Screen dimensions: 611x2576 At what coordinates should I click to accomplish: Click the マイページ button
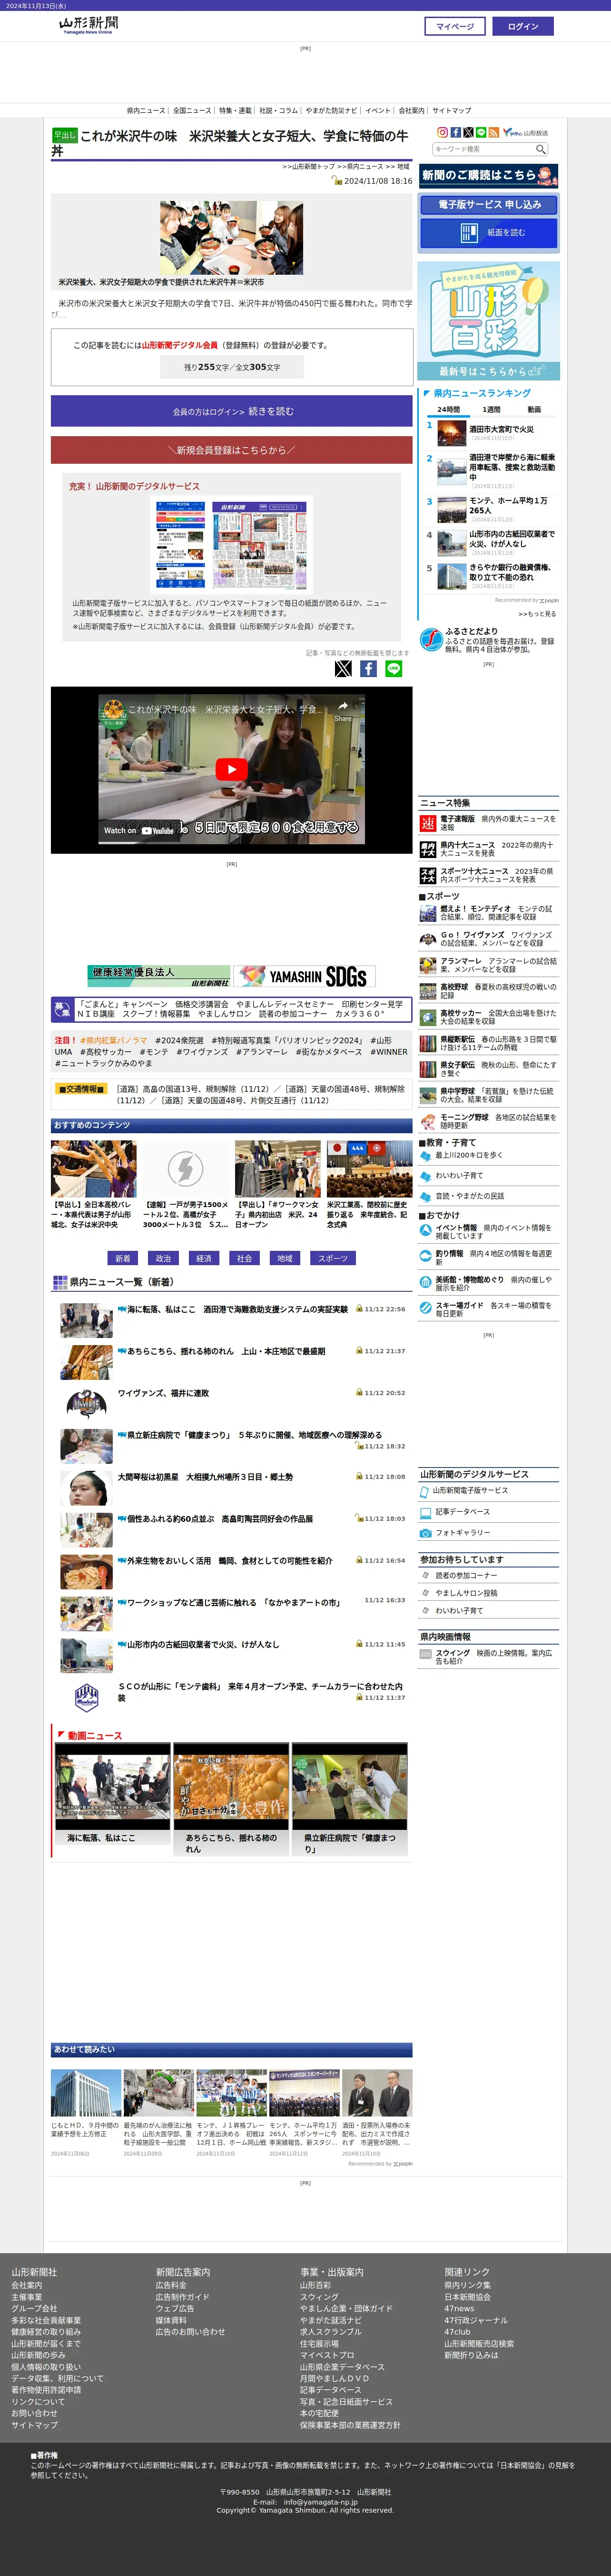click(455, 26)
